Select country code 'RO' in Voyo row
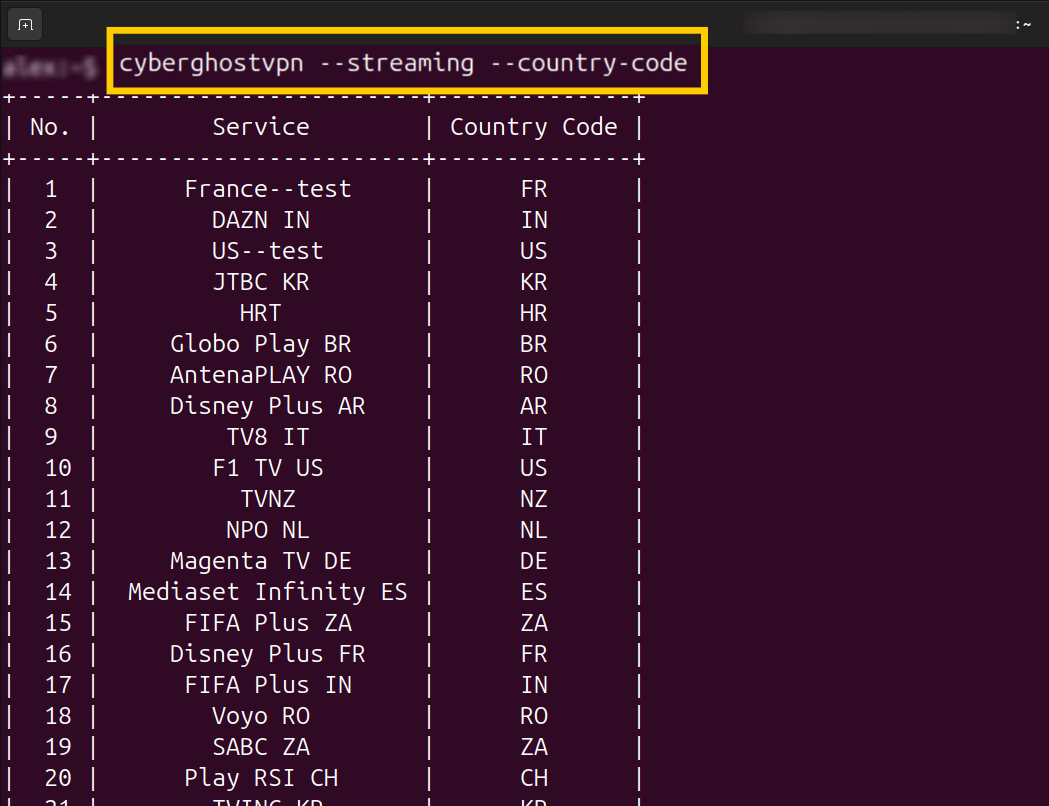The width and height of the screenshot is (1049, 806). [x=534, y=716]
